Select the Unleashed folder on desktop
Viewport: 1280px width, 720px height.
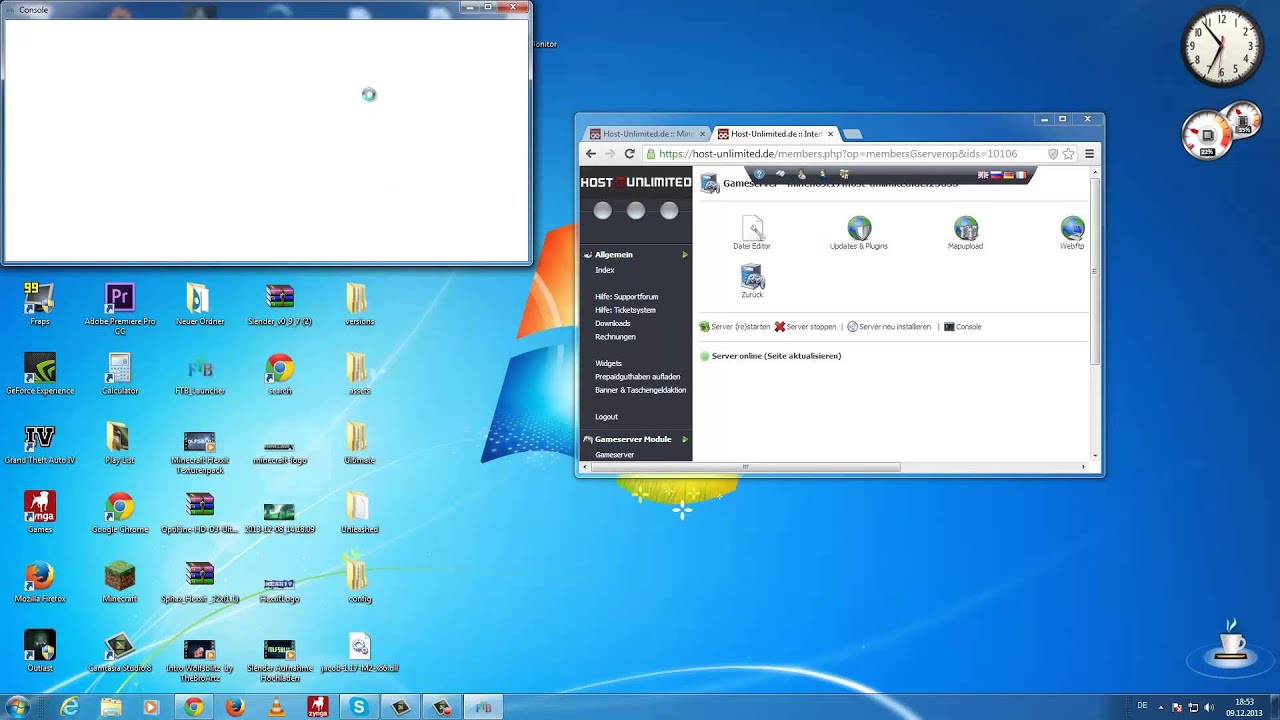click(x=359, y=512)
